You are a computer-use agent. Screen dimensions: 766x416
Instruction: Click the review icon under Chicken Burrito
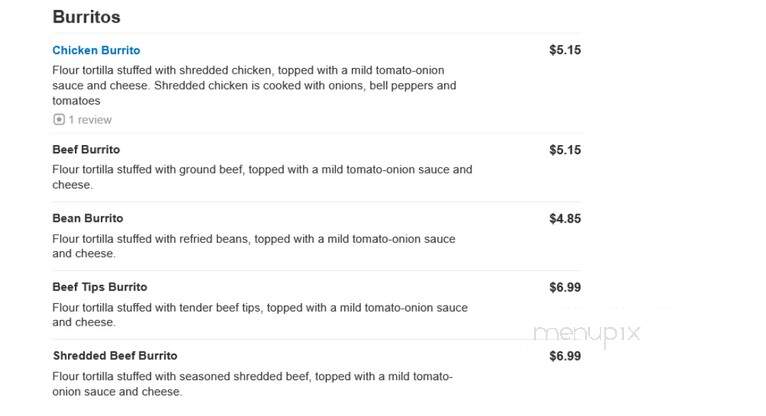pyautogui.click(x=59, y=120)
